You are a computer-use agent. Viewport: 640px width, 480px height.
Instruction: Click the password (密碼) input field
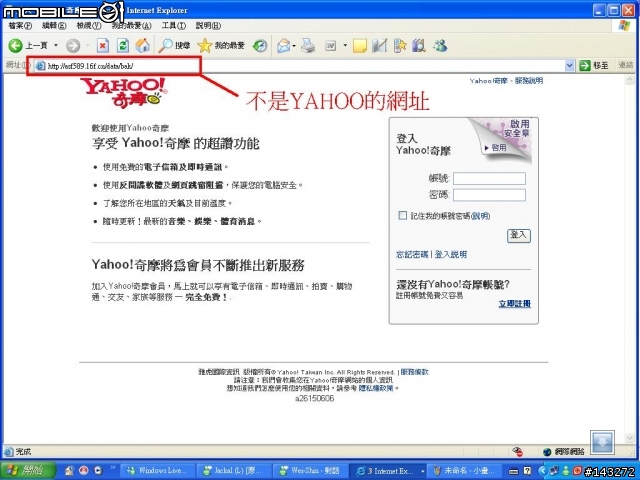point(489,195)
